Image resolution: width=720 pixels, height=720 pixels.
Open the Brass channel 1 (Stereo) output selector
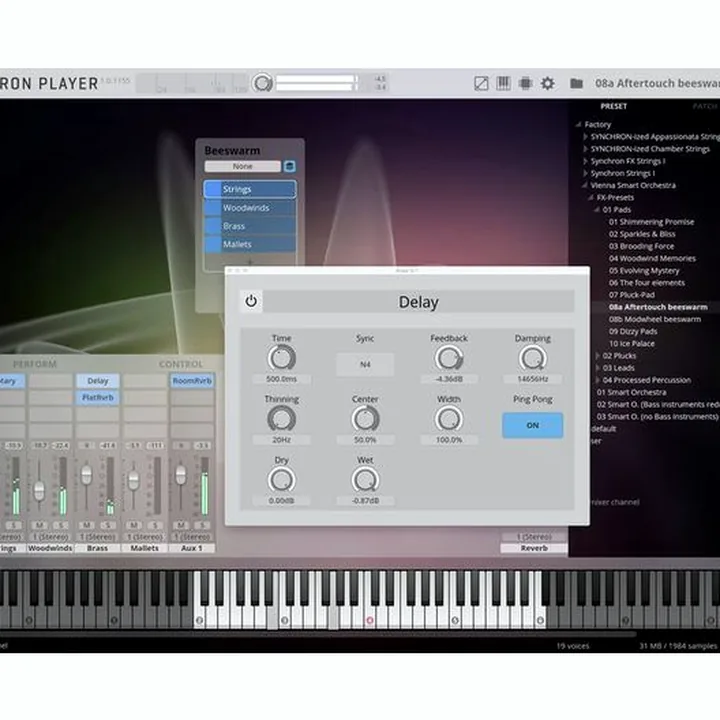pyautogui.click(x=97, y=537)
